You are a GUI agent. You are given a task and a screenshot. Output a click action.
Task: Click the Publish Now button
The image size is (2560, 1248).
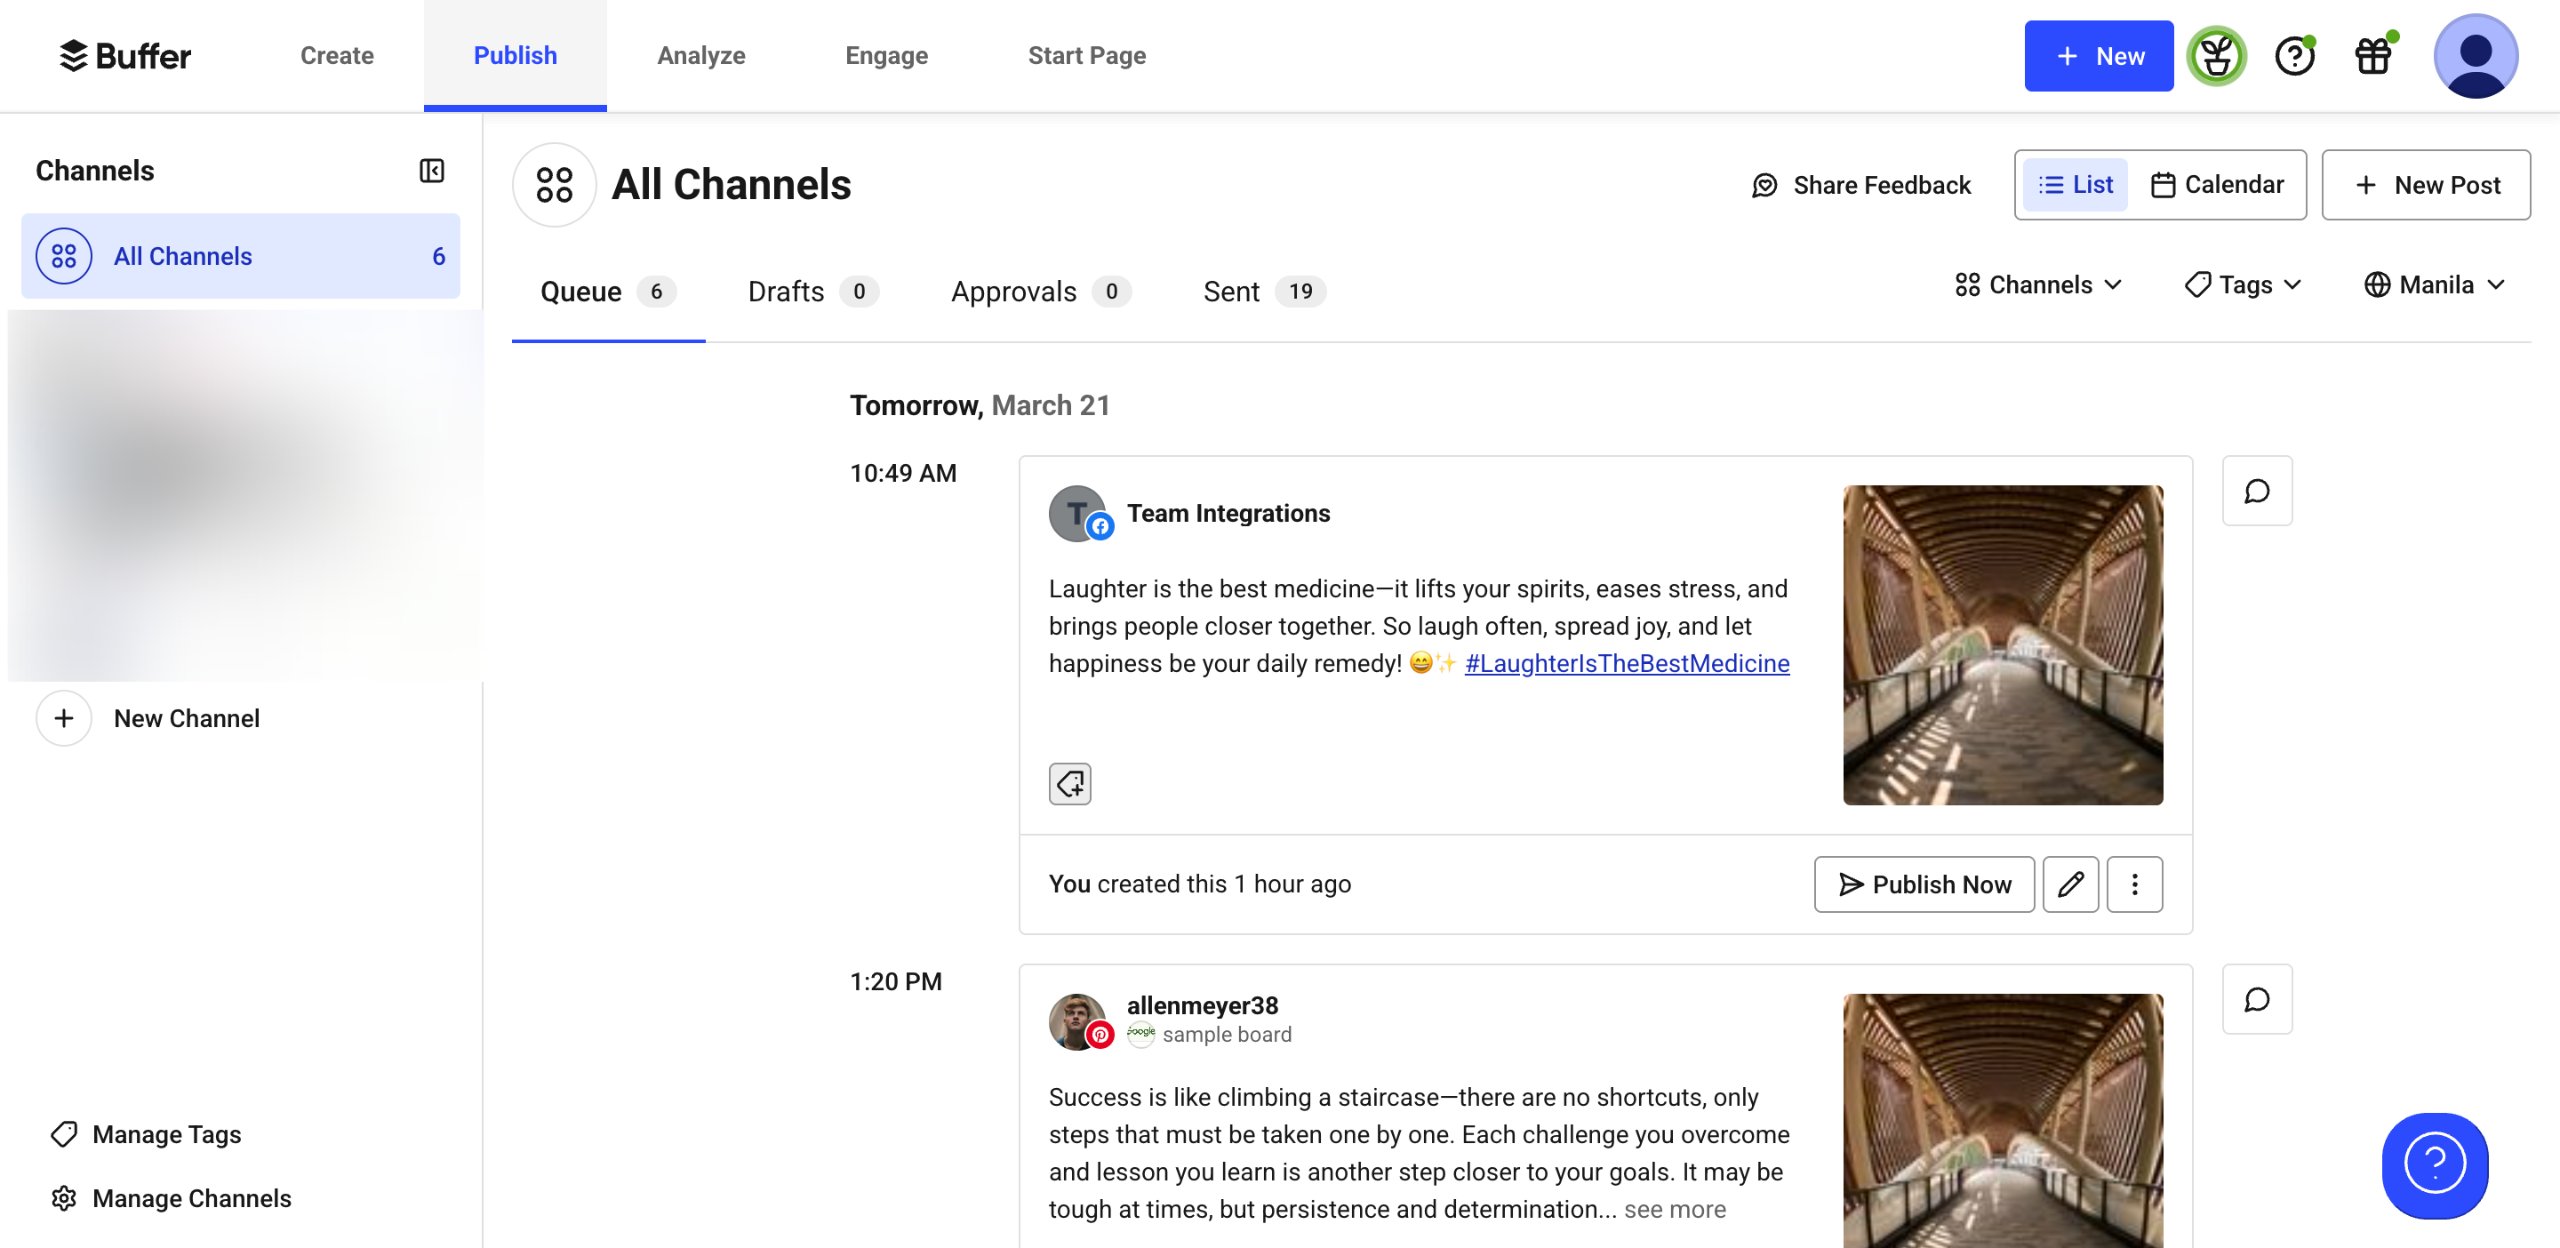[1924, 884]
